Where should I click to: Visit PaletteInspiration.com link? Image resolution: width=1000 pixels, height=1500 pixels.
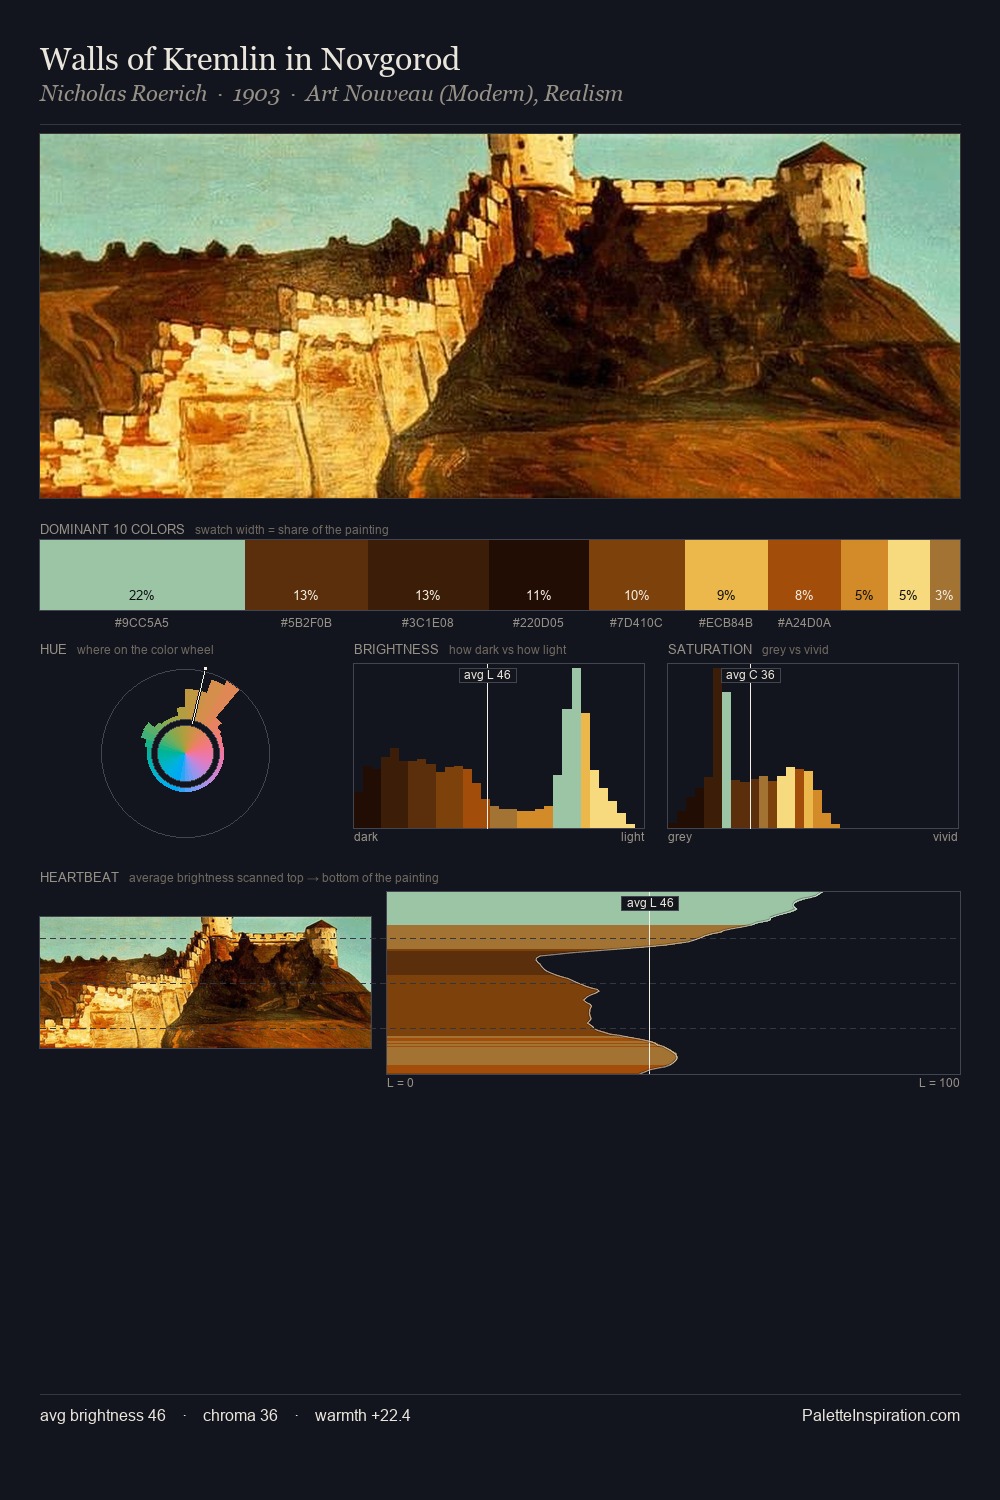pos(881,1415)
